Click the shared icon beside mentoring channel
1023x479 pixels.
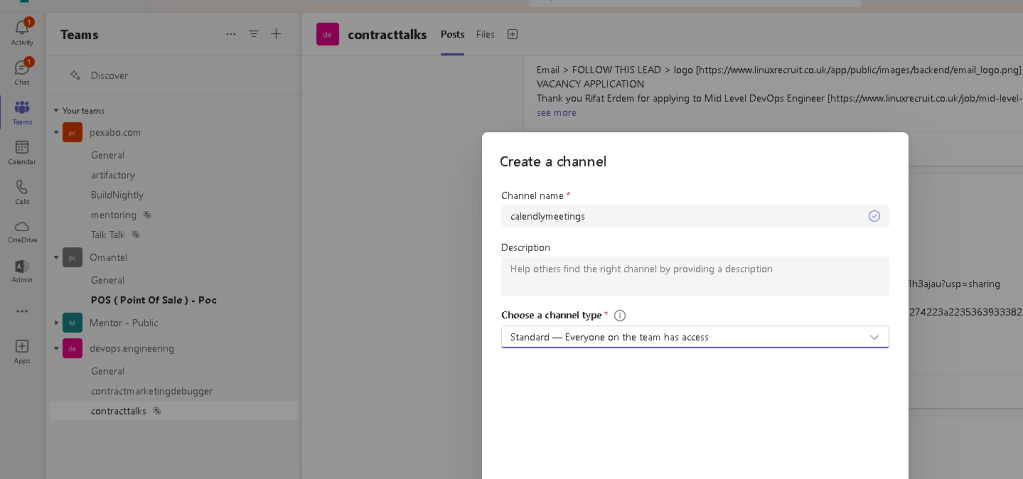pyautogui.click(x=147, y=215)
